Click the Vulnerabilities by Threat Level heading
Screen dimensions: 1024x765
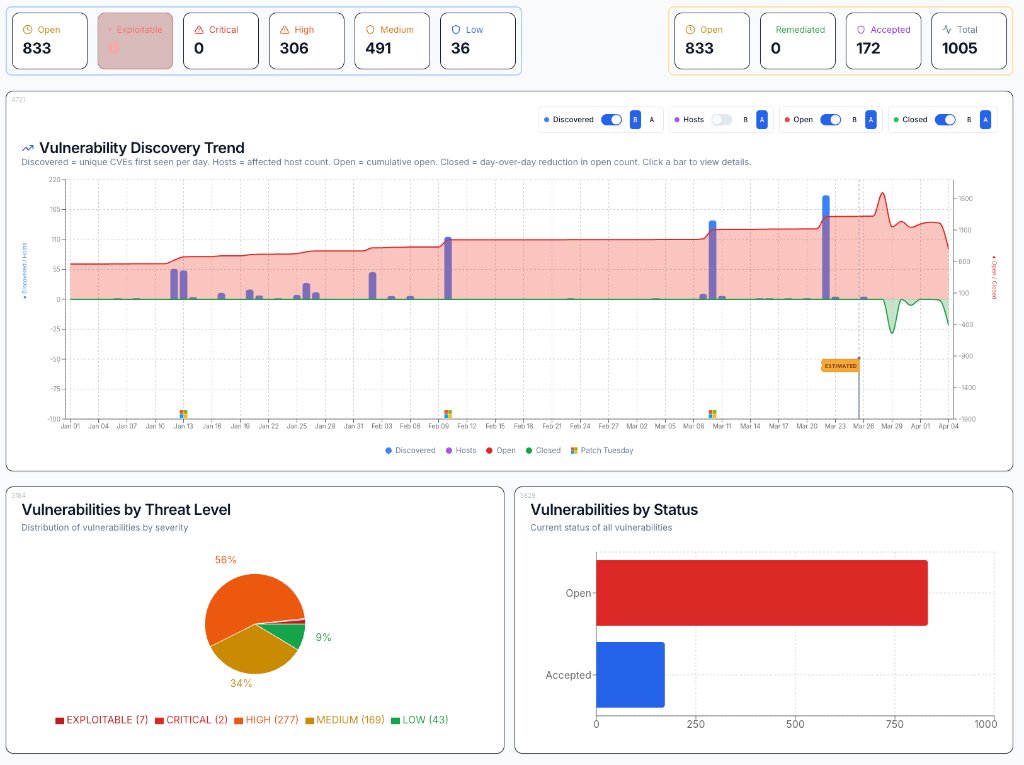point(126,510)
